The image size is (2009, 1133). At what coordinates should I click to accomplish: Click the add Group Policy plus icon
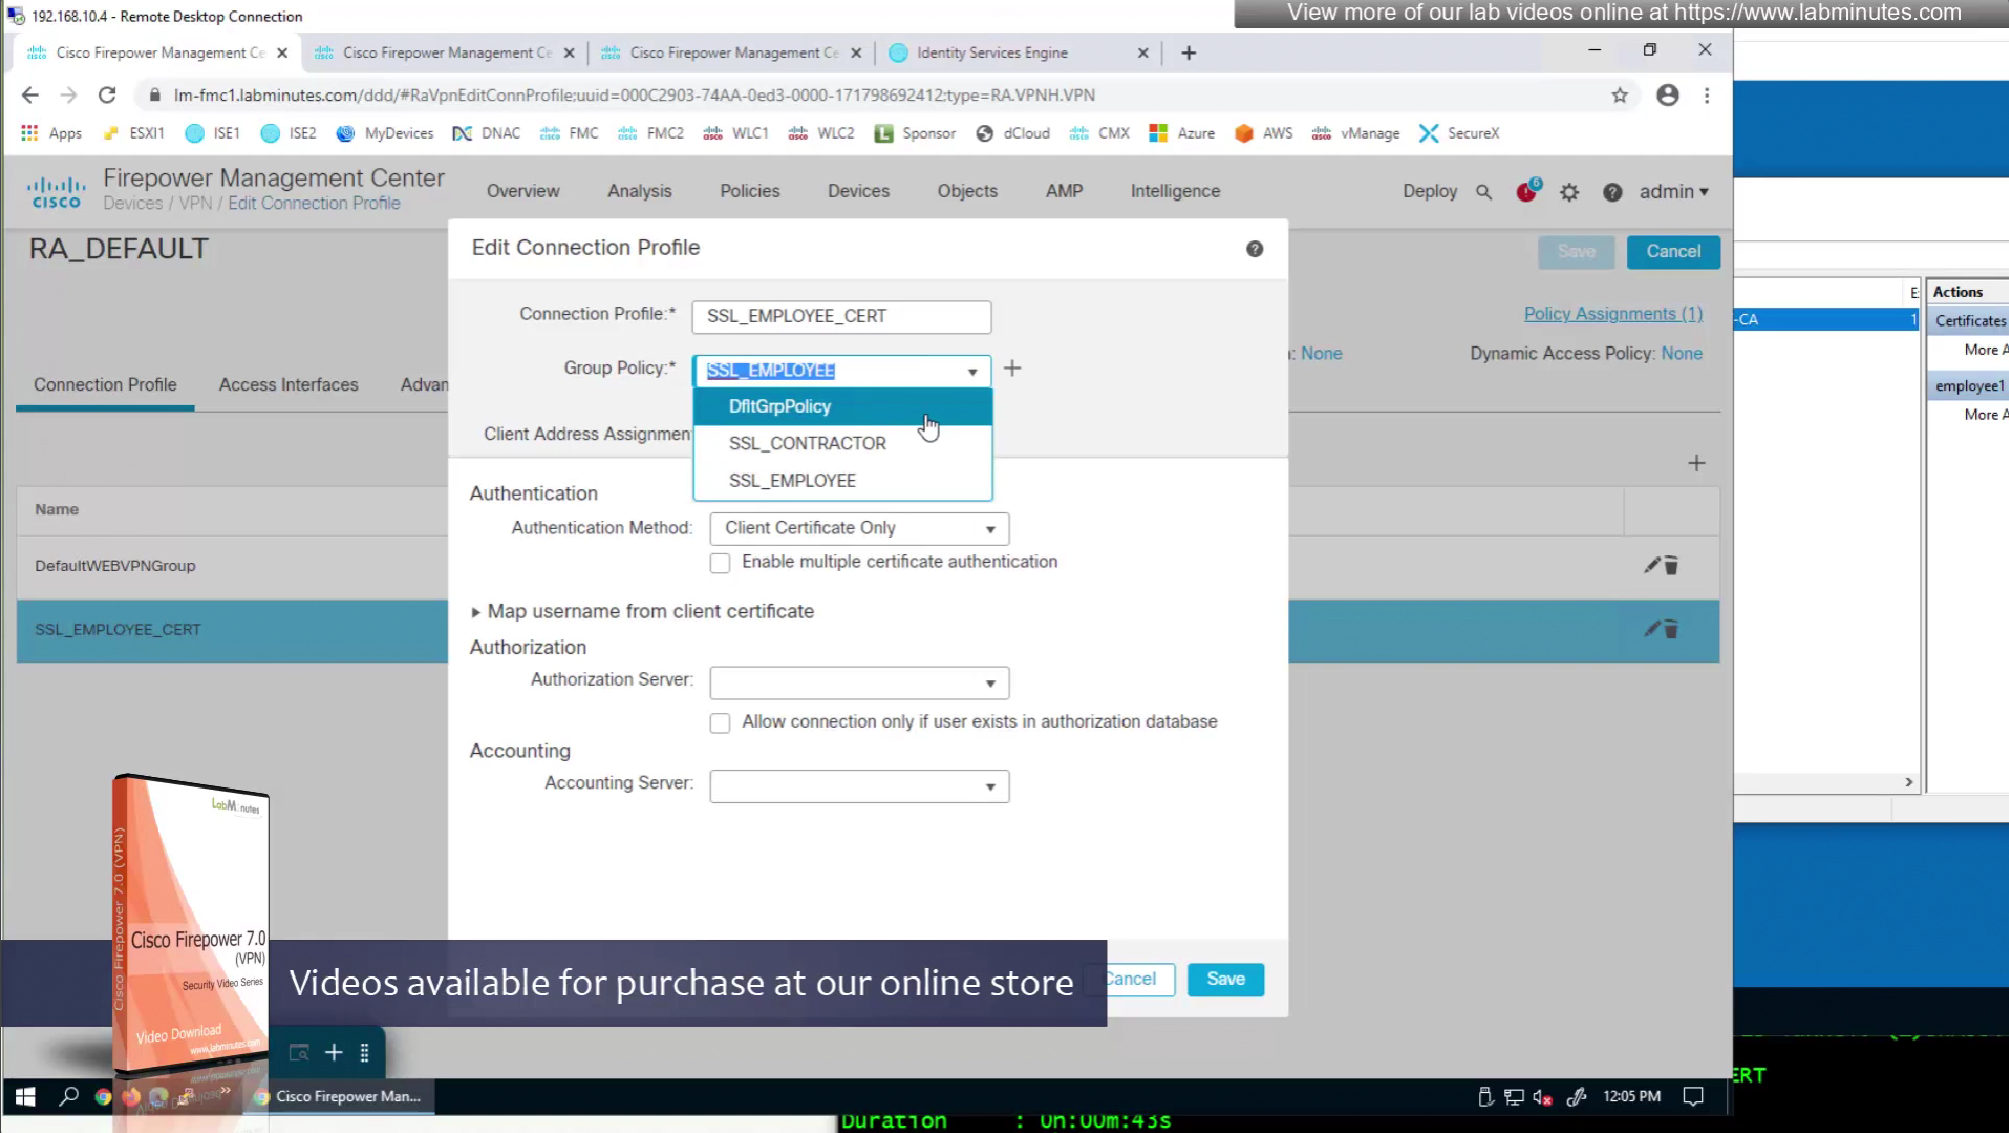[1012, 369]
